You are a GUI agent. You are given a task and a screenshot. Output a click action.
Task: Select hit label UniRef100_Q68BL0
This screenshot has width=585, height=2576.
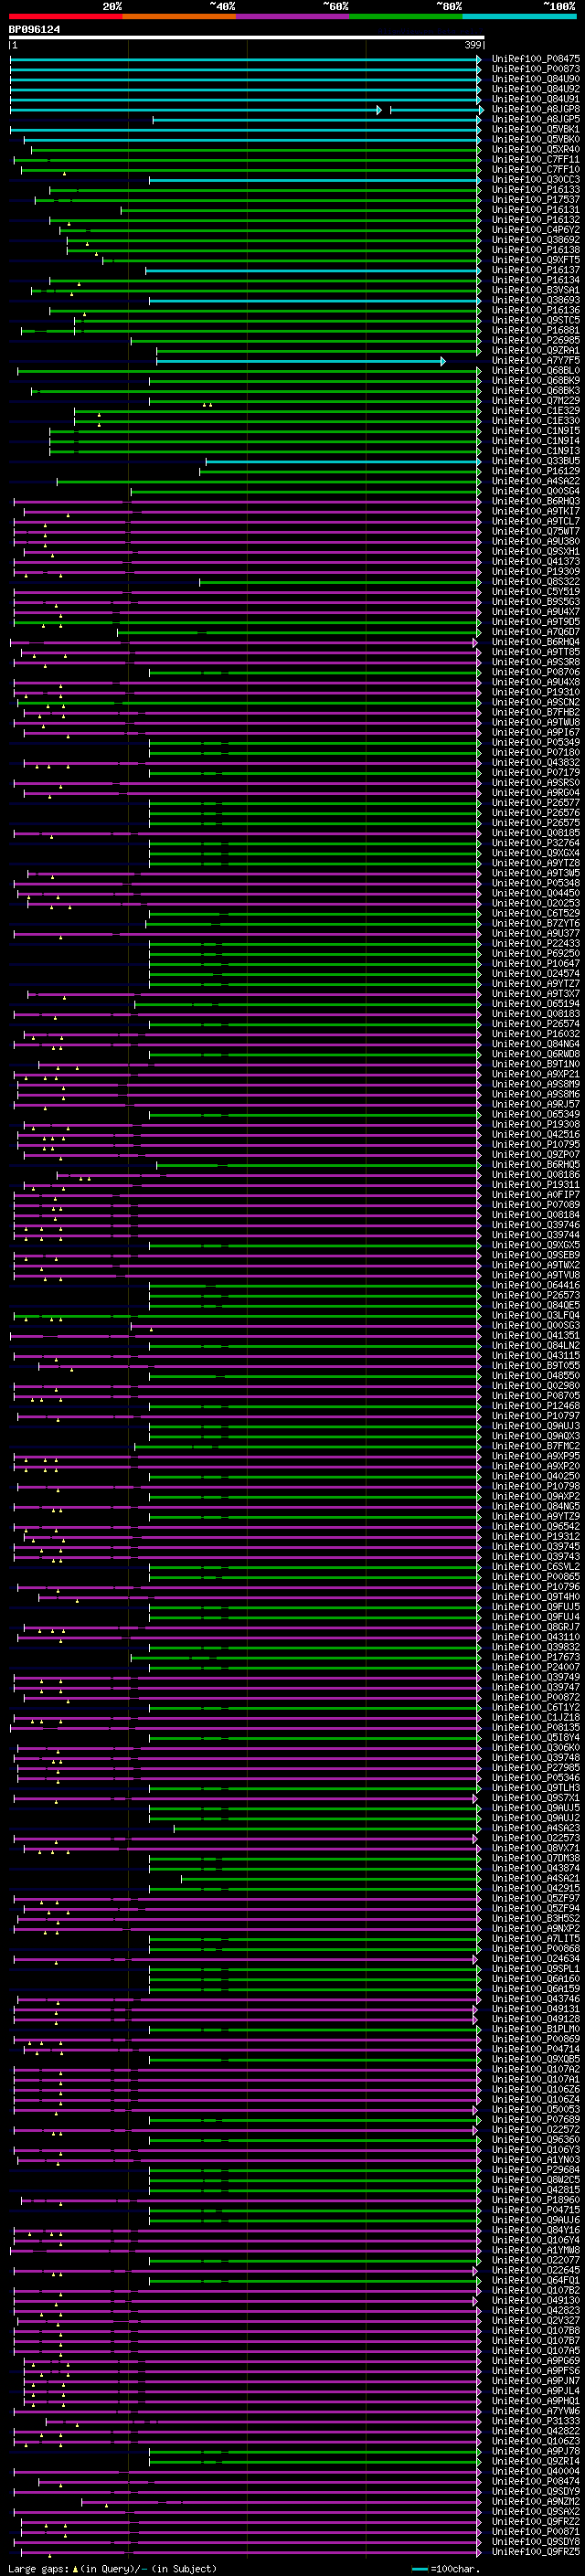(535, 371)
